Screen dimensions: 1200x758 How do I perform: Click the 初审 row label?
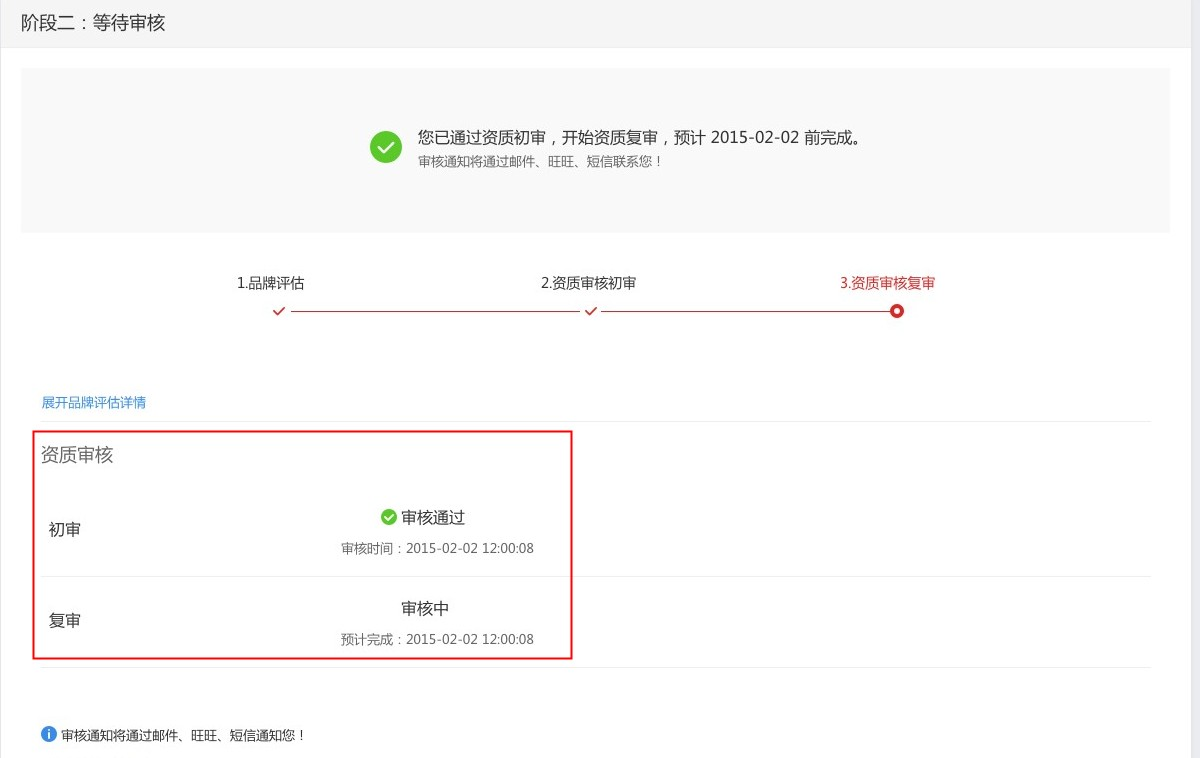pyautogui.click(x=65, y=530)
